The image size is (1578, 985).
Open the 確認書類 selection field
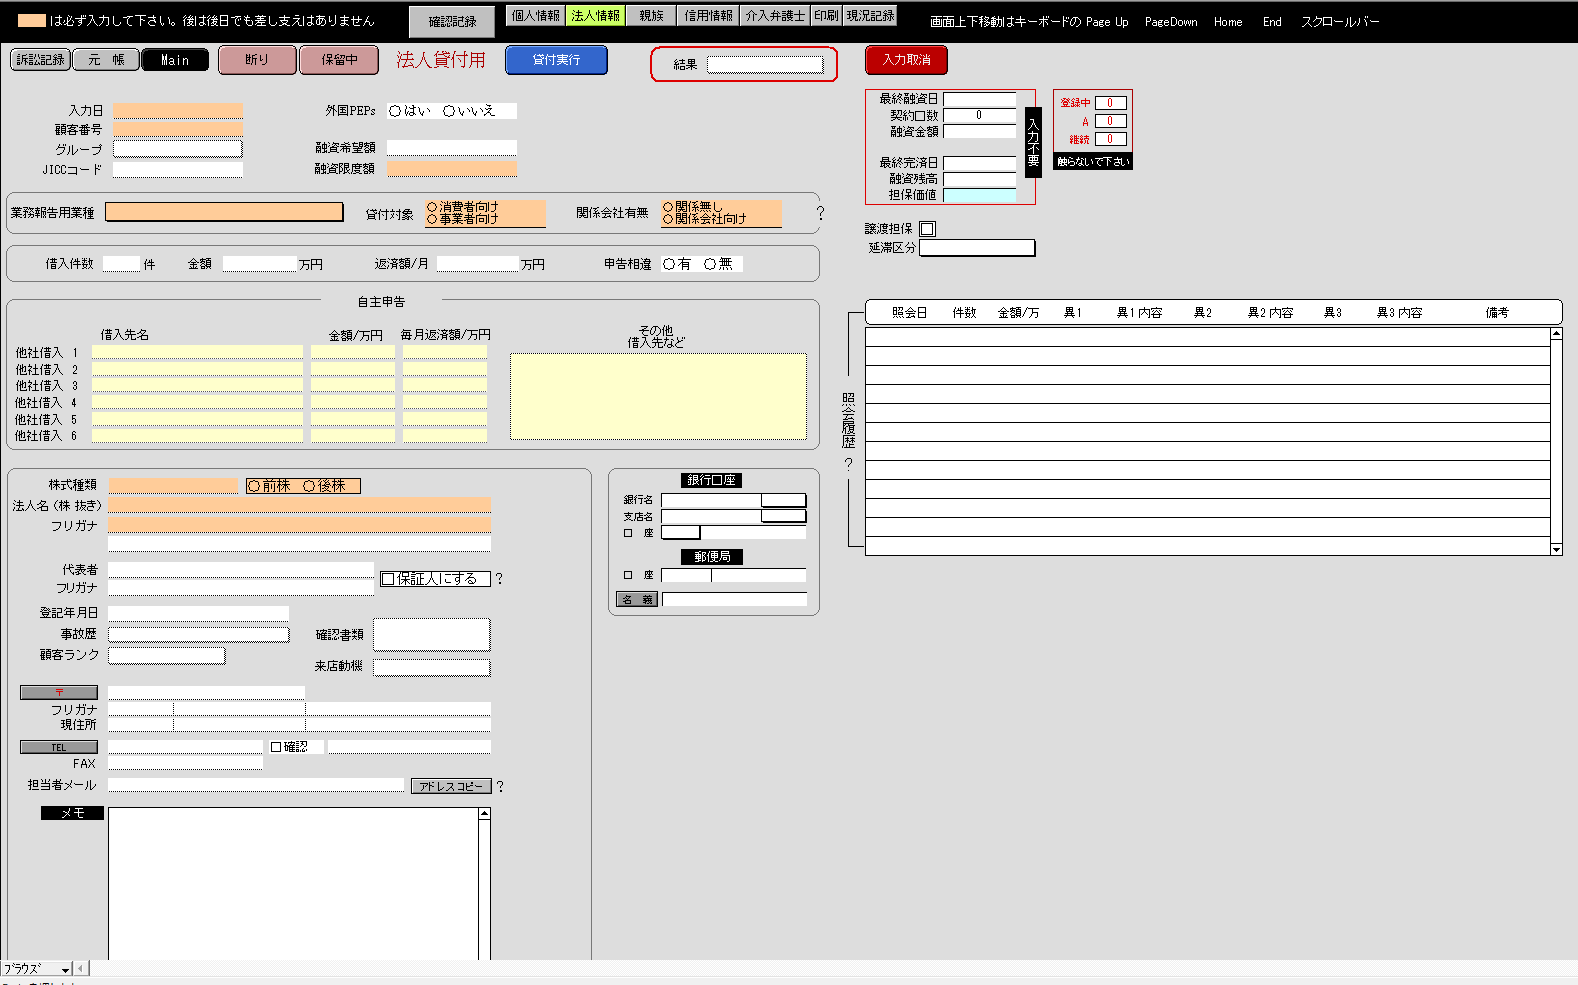click(432, 635)
